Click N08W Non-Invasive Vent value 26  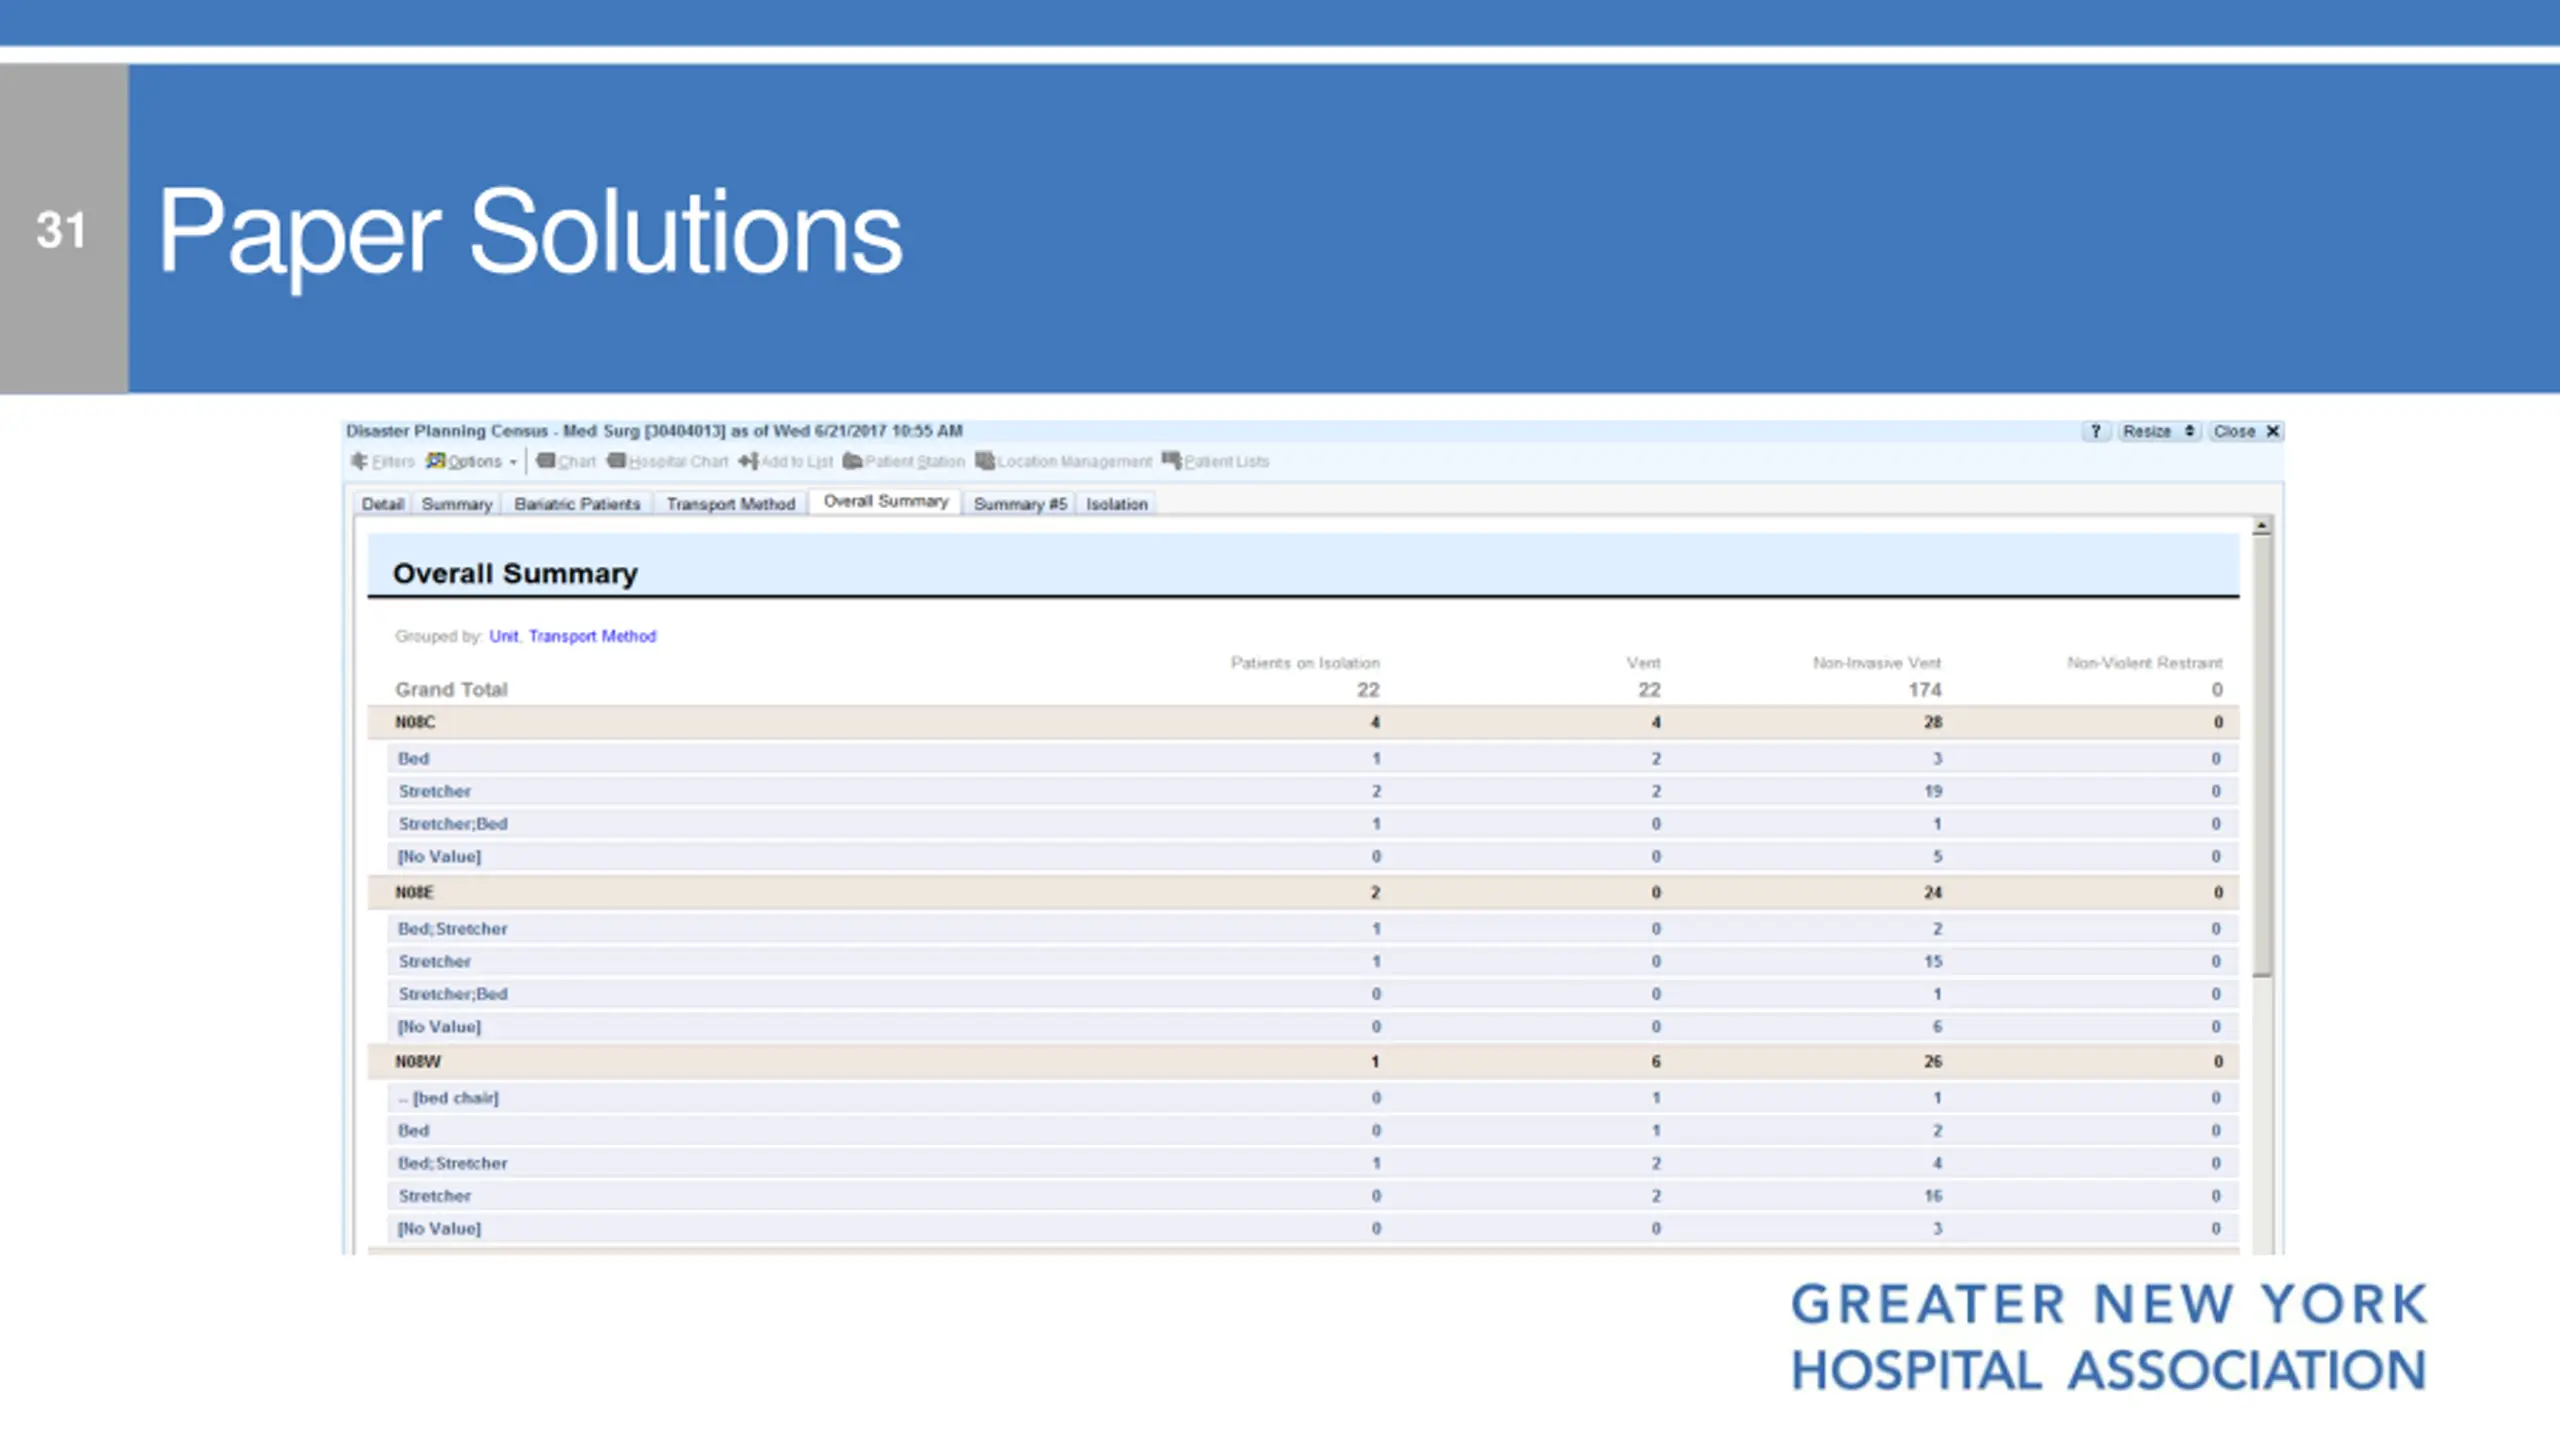1933,1061
